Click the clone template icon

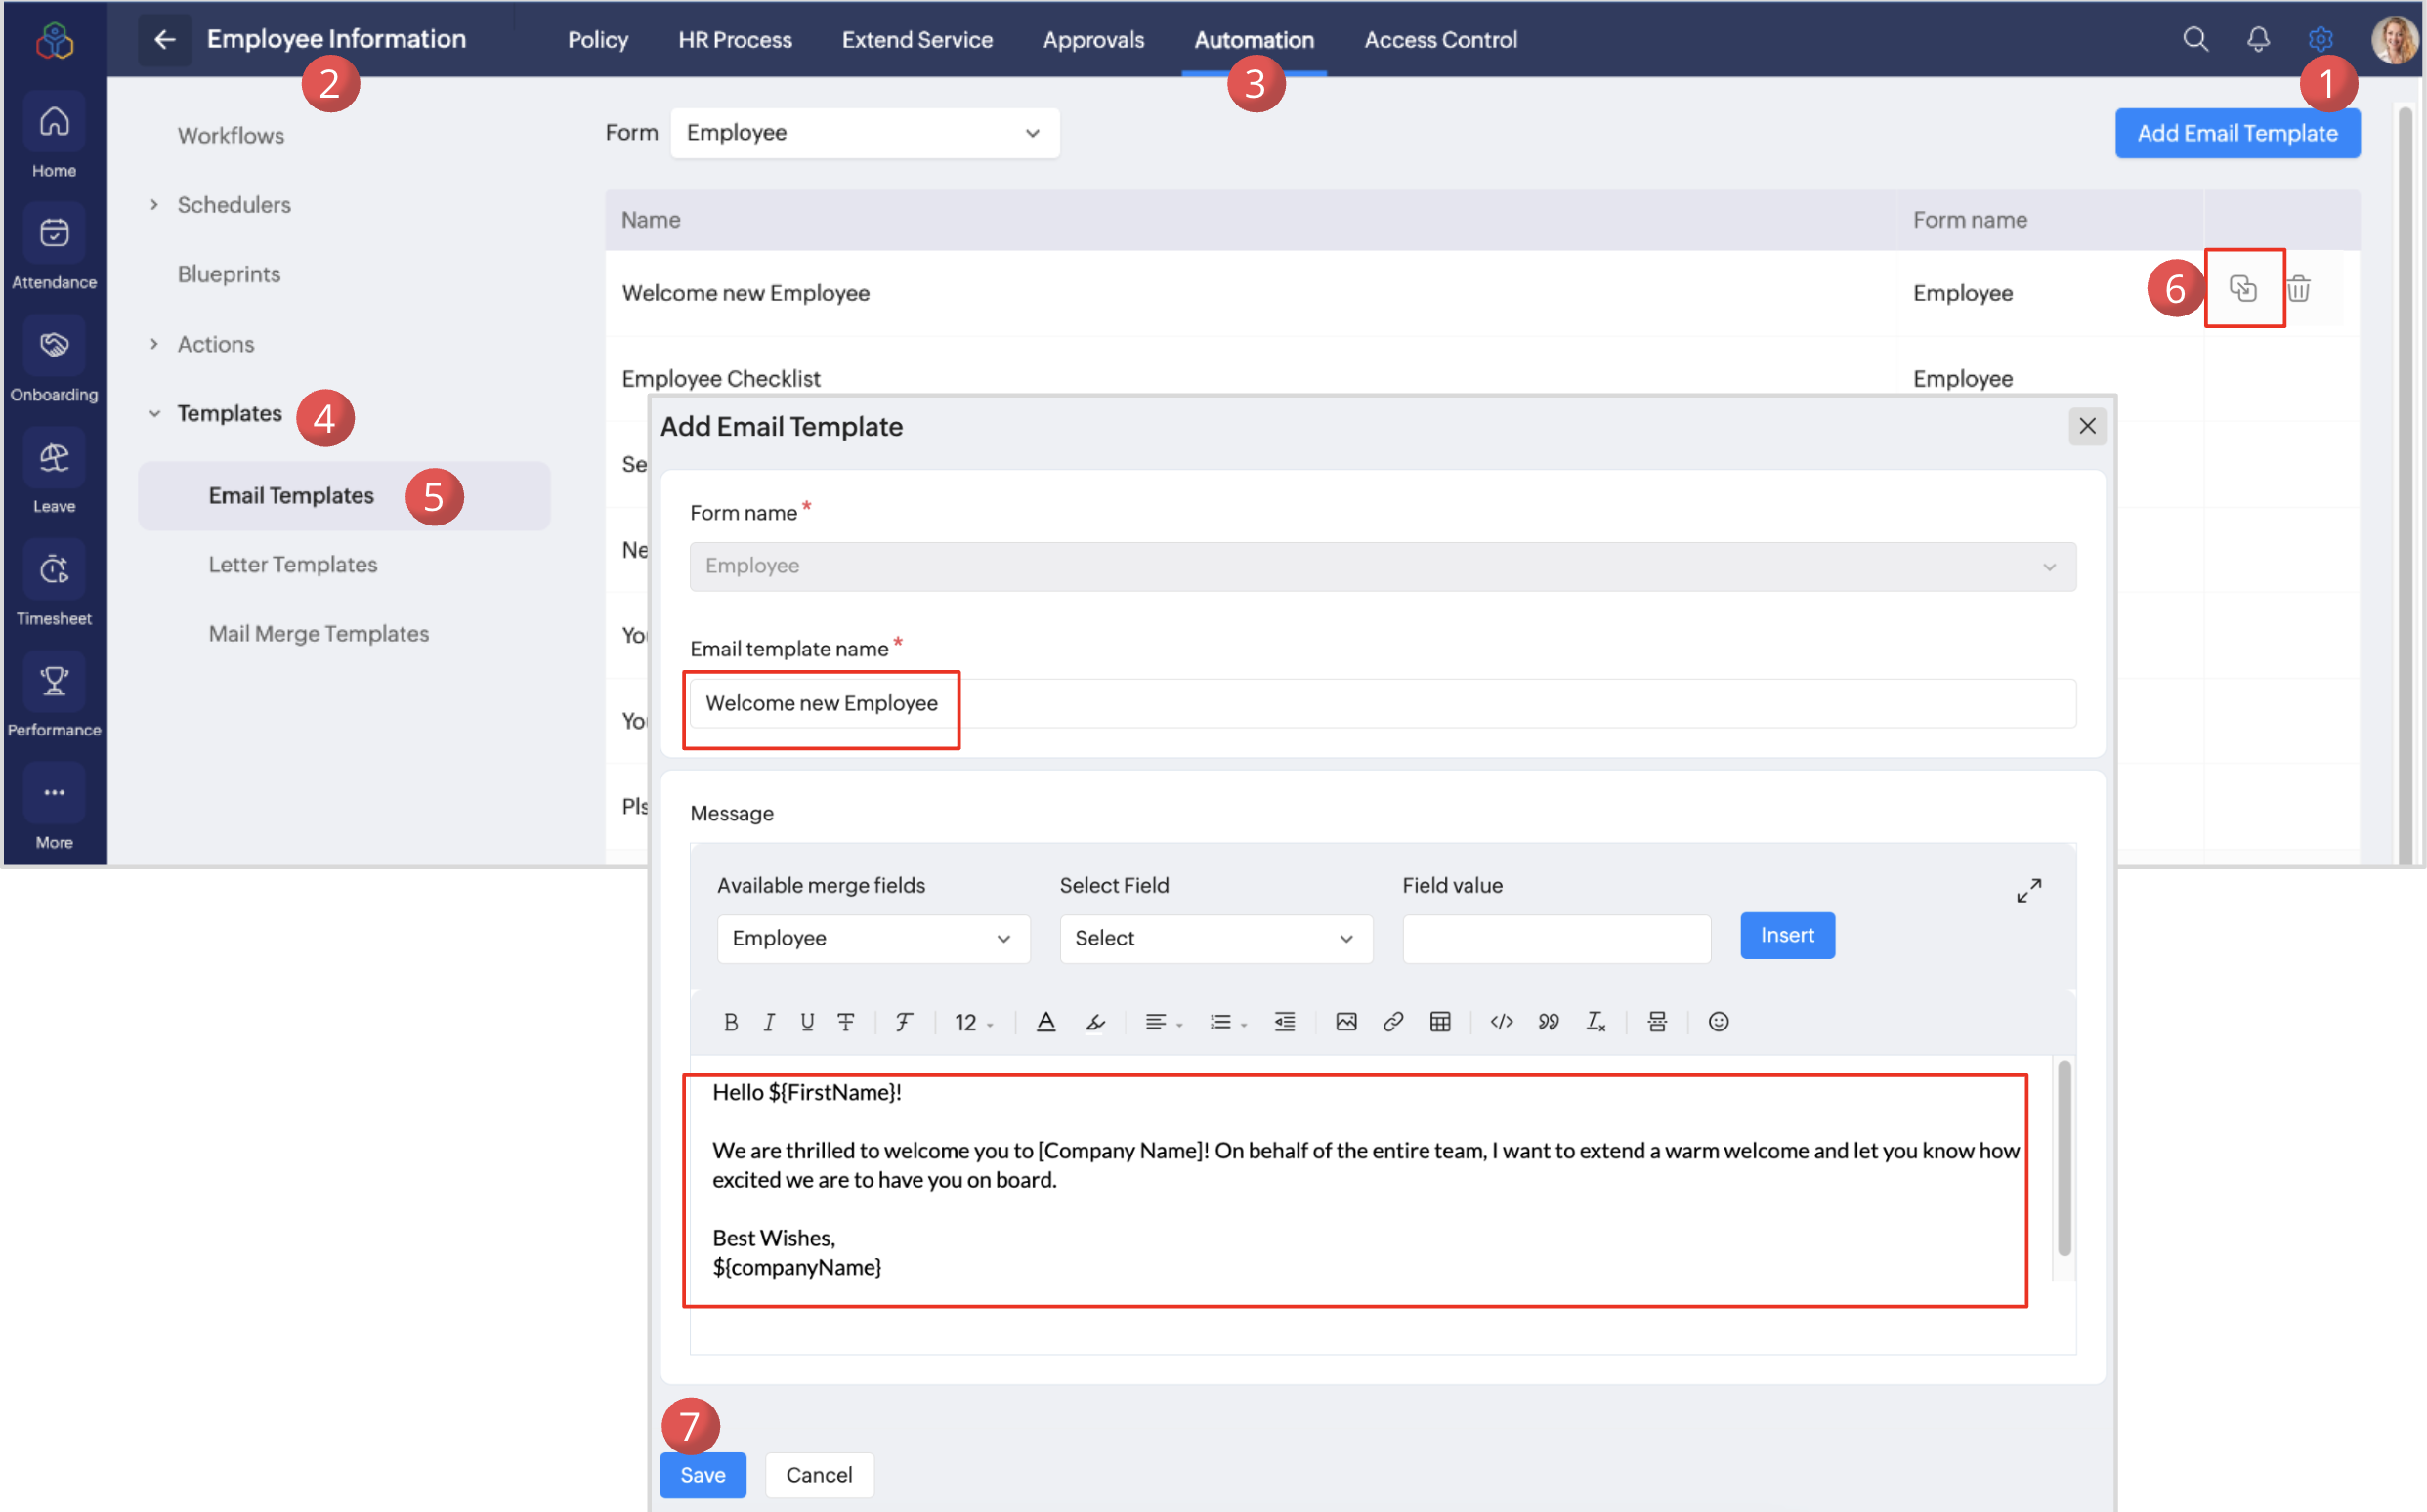[2243, 289]
